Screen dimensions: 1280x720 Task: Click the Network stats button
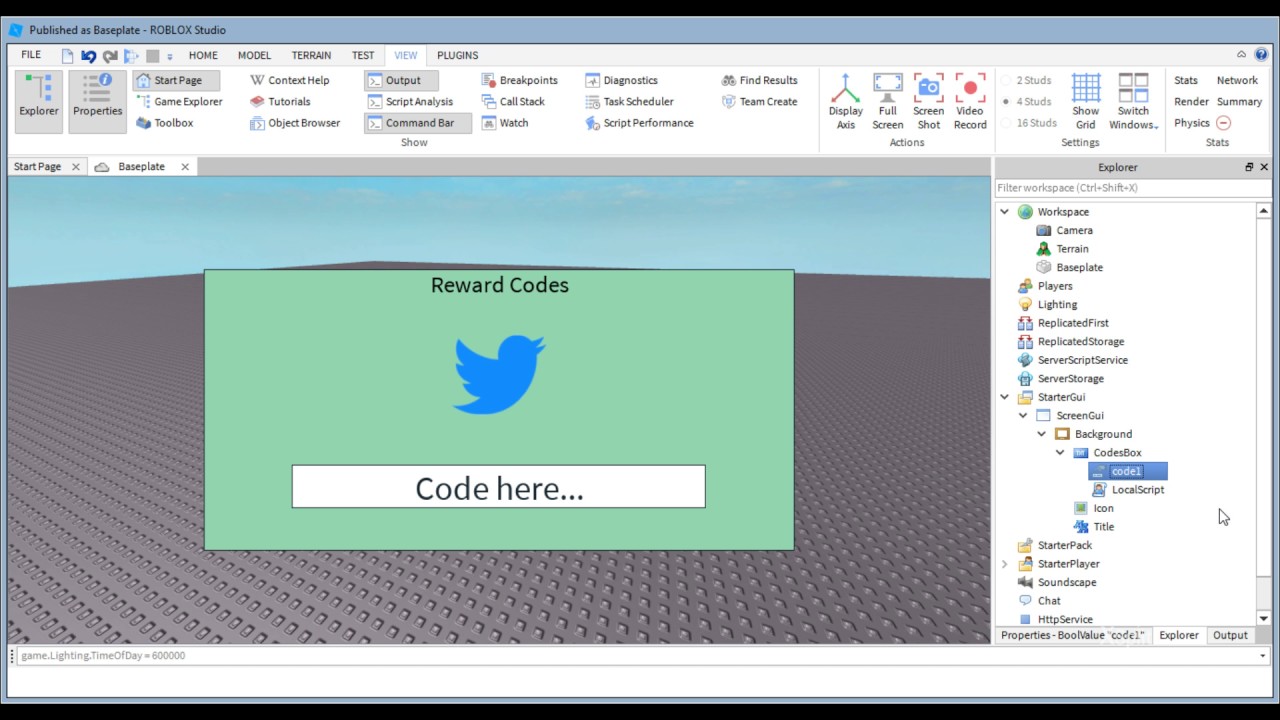coord(1237,80)
